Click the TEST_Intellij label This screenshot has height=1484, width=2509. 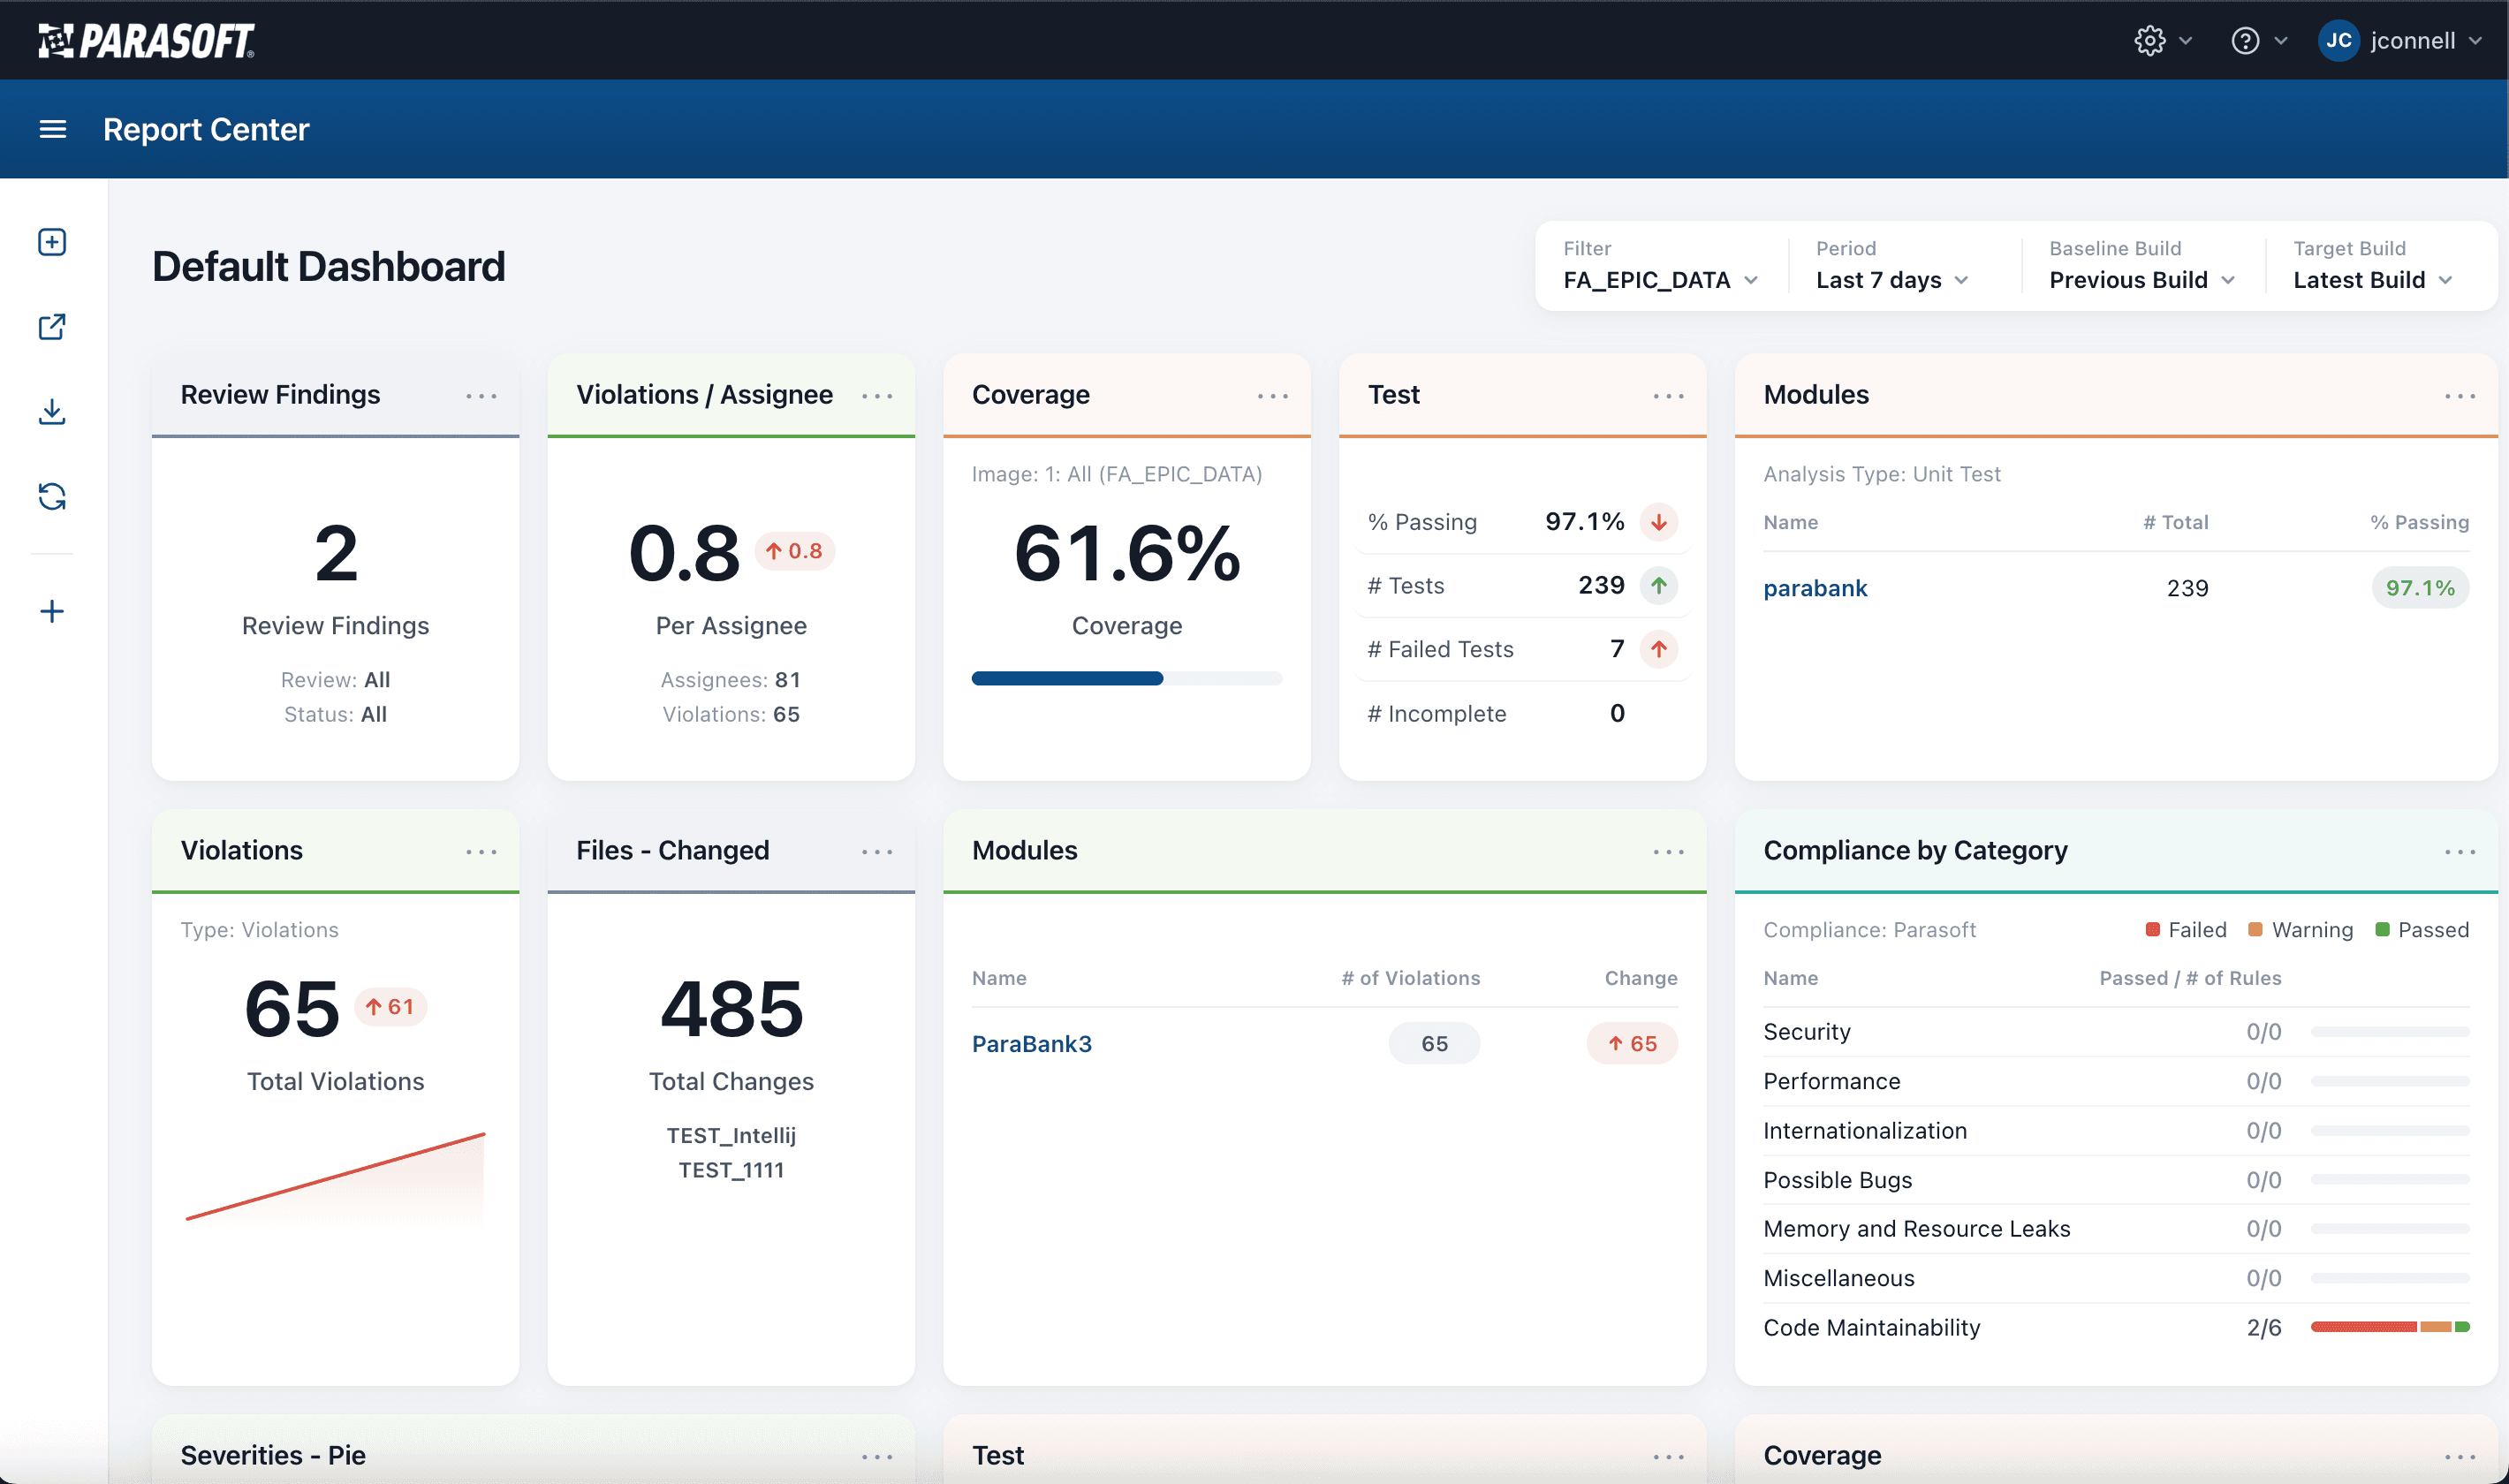coord(731,1136)
